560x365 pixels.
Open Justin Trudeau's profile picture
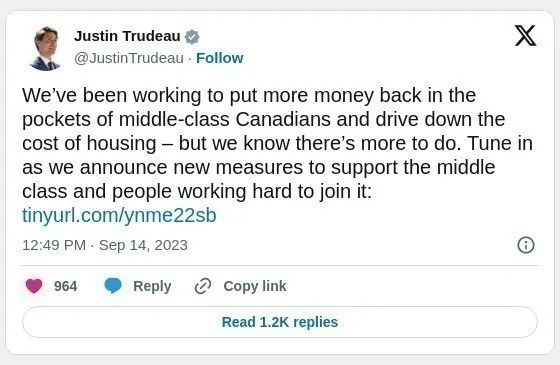coord(45,48)
